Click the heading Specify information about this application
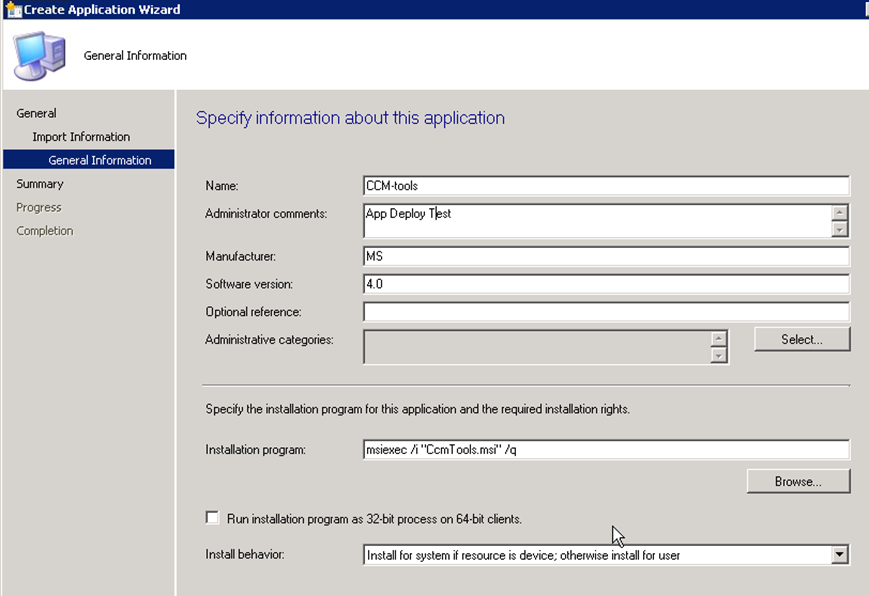Viewport: 869px width, 596px height. [350, 118]
